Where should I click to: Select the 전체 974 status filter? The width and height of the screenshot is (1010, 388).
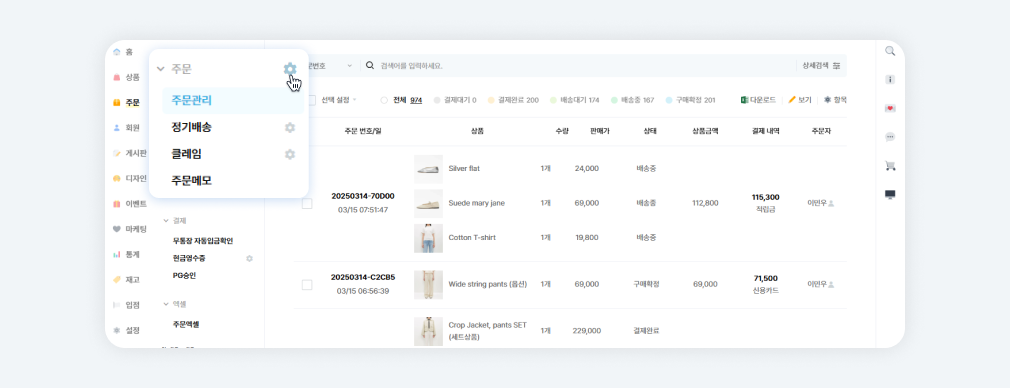click(402, 101)
